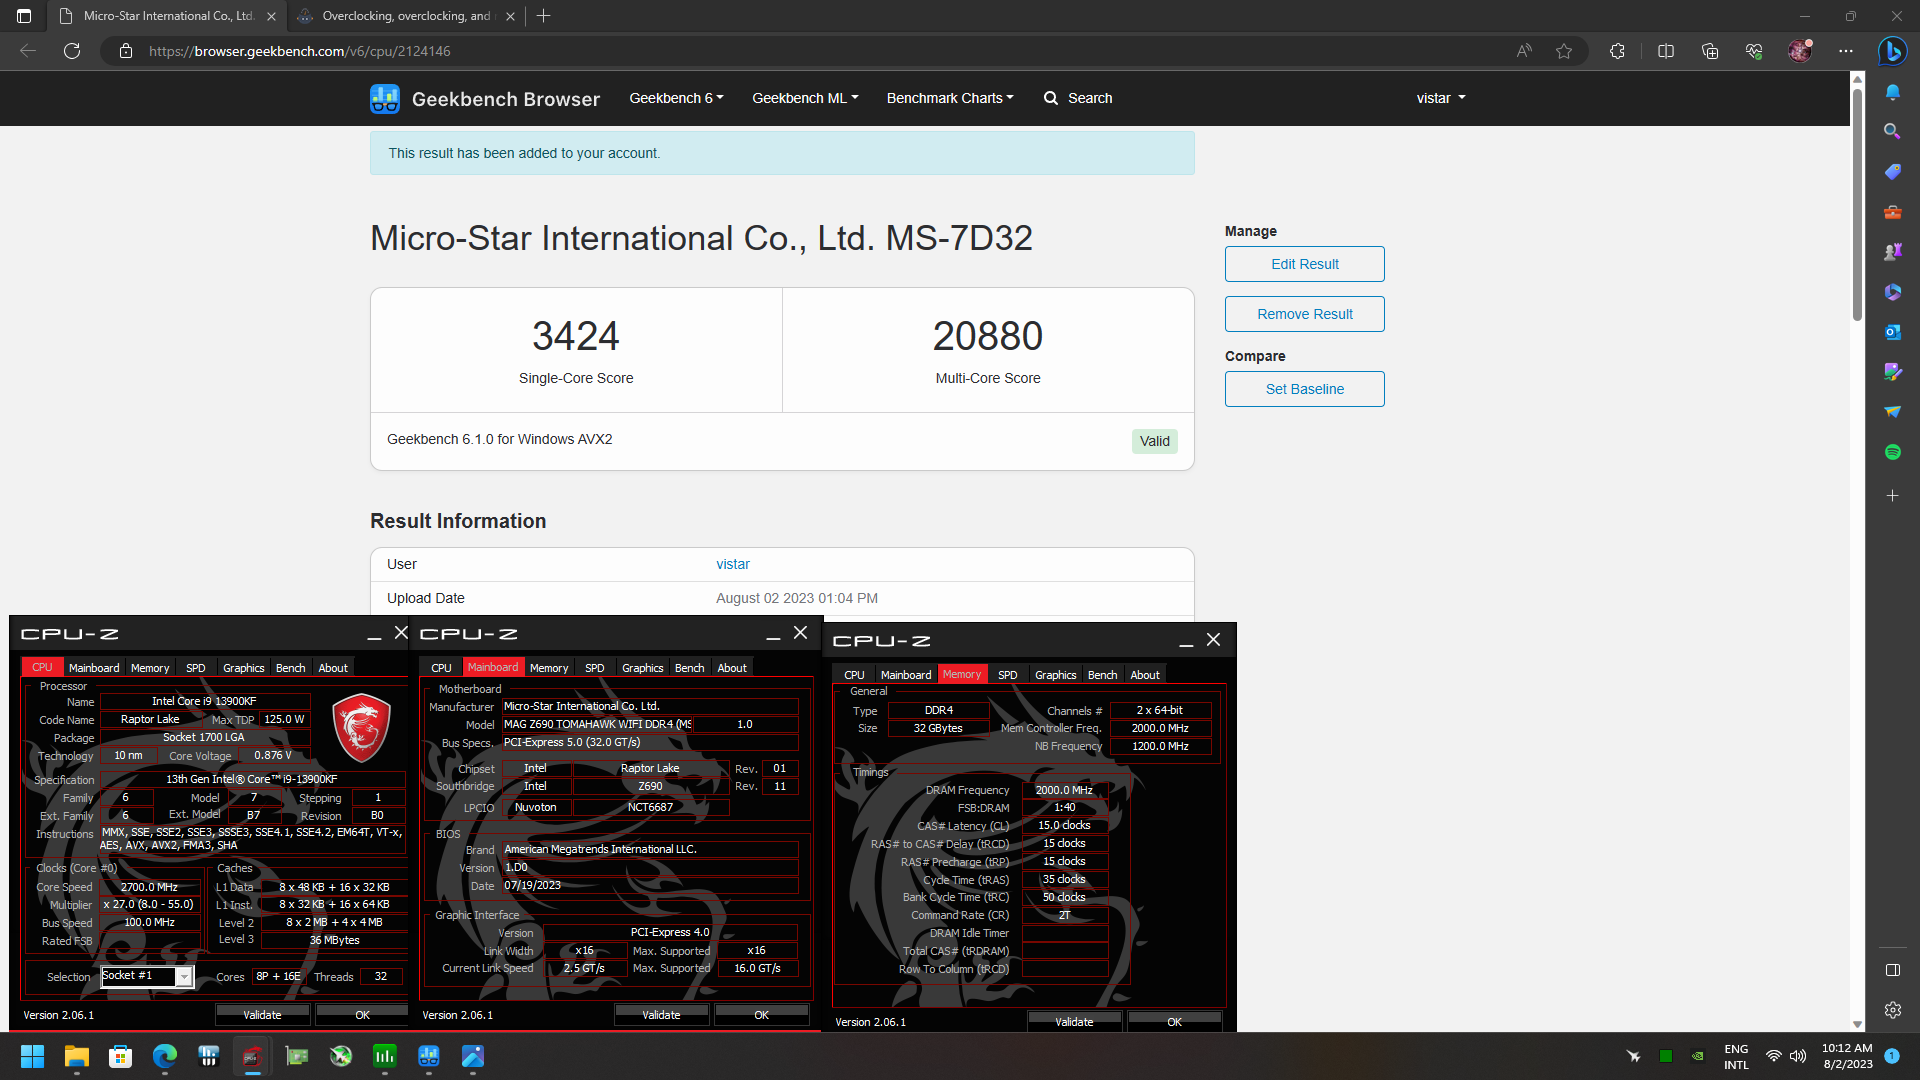Click Intel Core i9 13900KF name field

tap(204, 701)
